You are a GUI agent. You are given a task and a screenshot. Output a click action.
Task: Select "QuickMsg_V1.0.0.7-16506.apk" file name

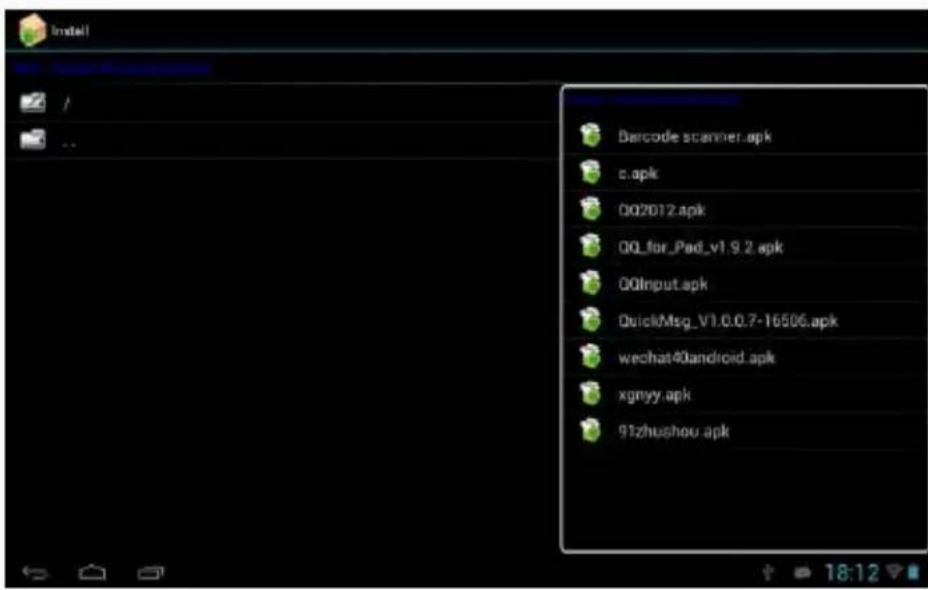click(728, 321)
